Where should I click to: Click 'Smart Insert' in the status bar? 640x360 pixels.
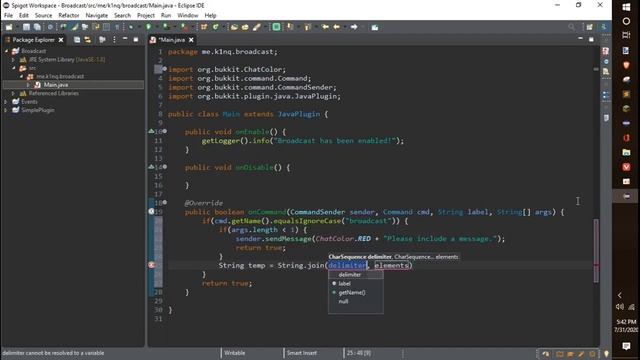point(302,353)
